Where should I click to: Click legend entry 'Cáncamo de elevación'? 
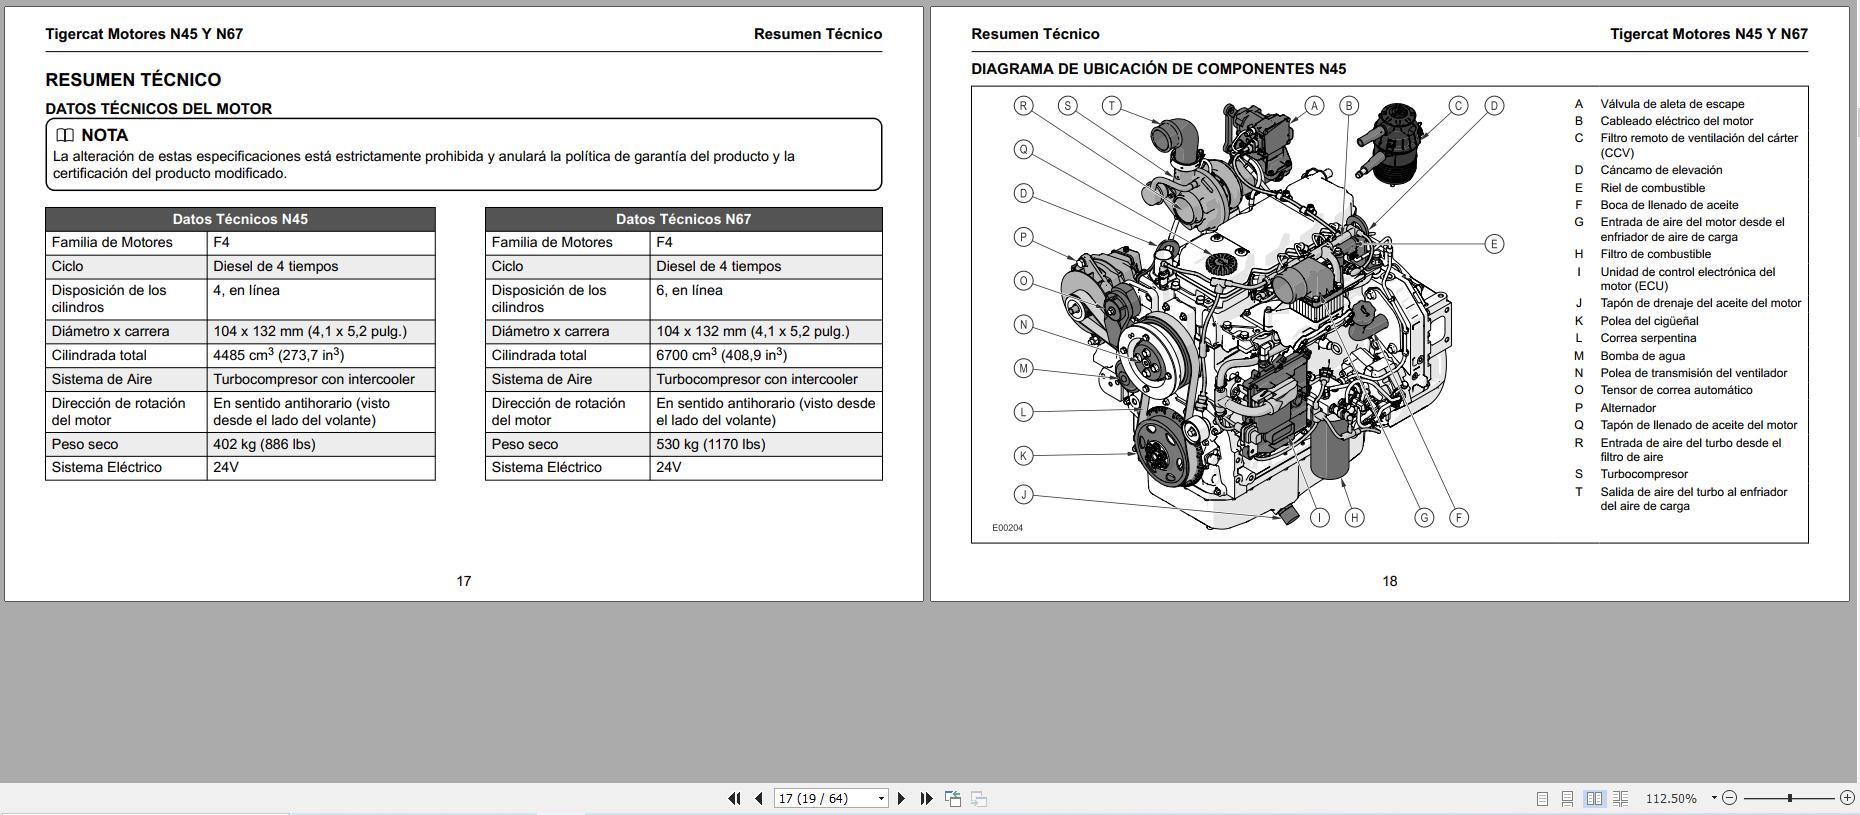click(1661, 170)
